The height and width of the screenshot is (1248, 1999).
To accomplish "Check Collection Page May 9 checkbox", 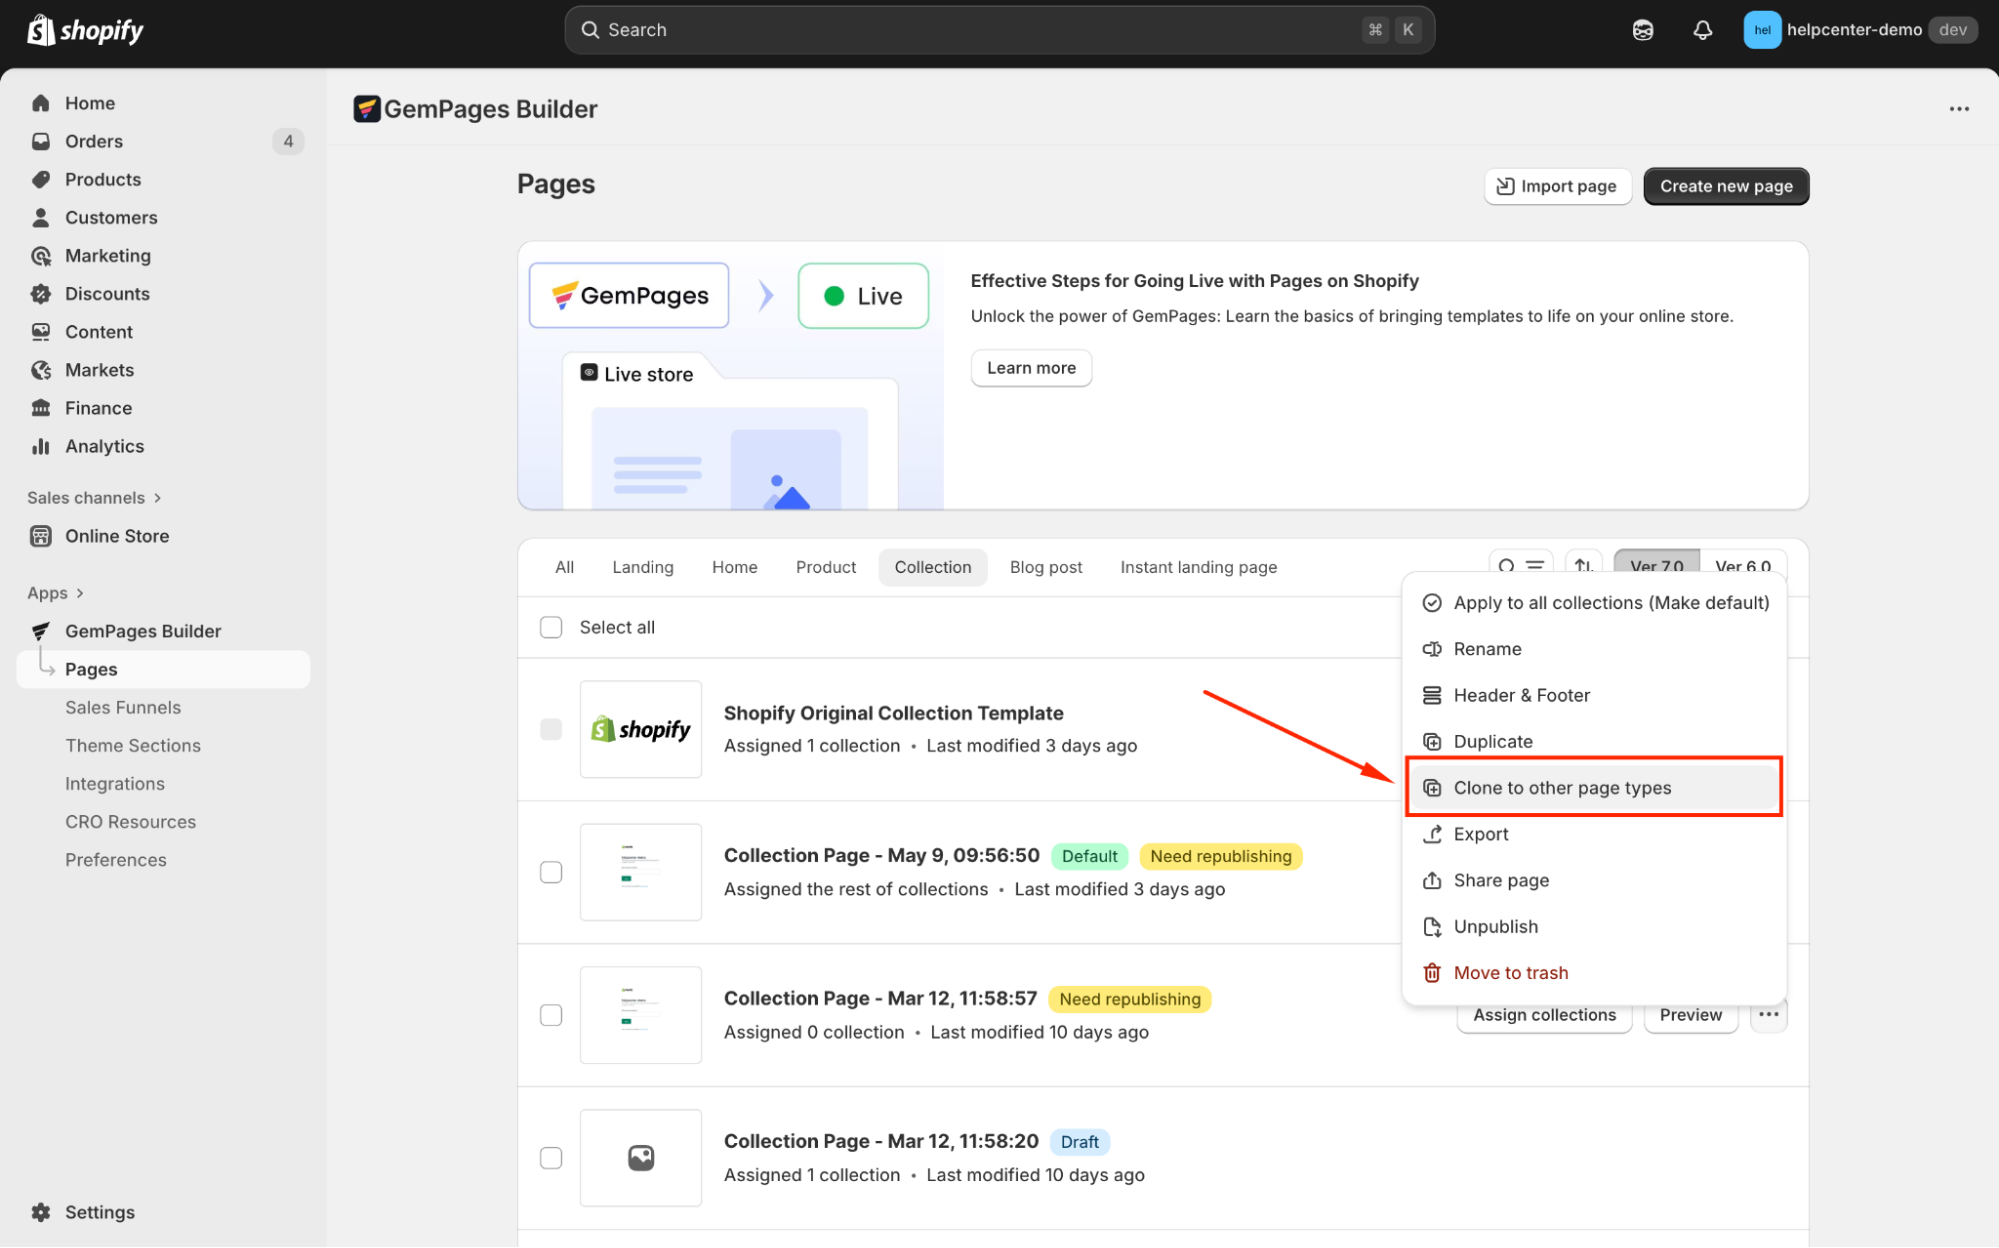I will click(551, 872).
